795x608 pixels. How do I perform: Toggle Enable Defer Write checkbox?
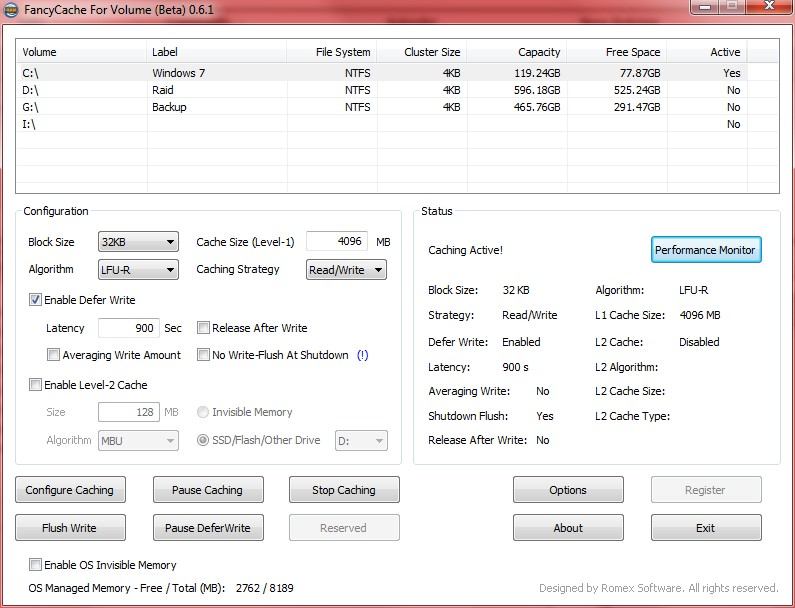pos(35,300)
